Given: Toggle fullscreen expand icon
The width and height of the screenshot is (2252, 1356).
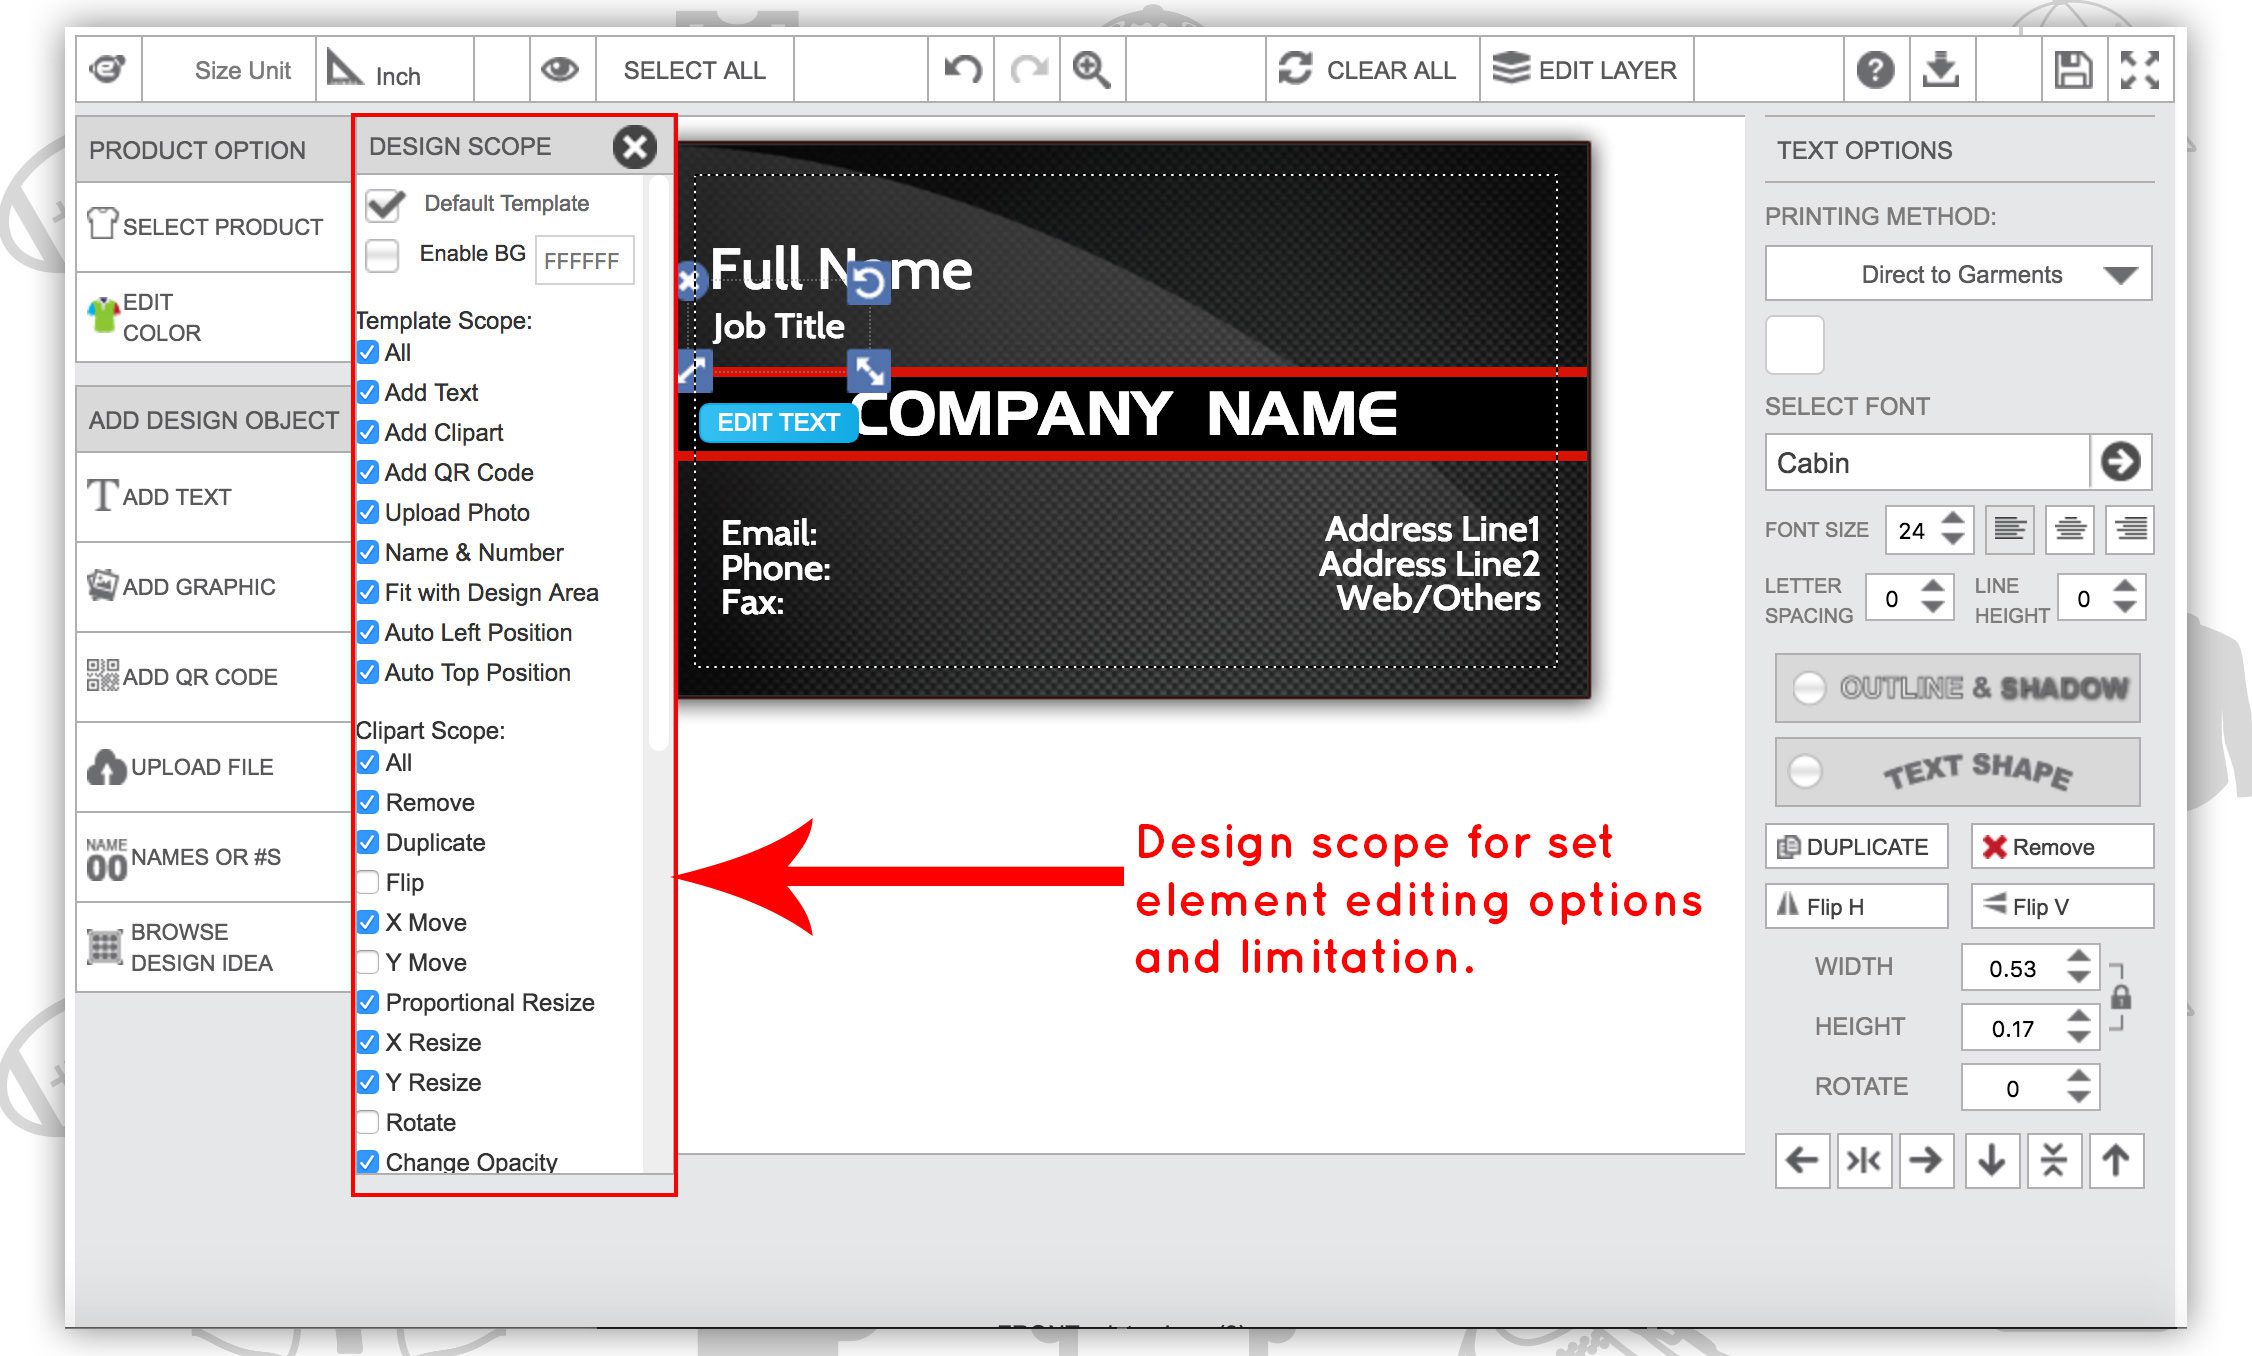Looking at the screenshot, I should [x=2139, y=70].
